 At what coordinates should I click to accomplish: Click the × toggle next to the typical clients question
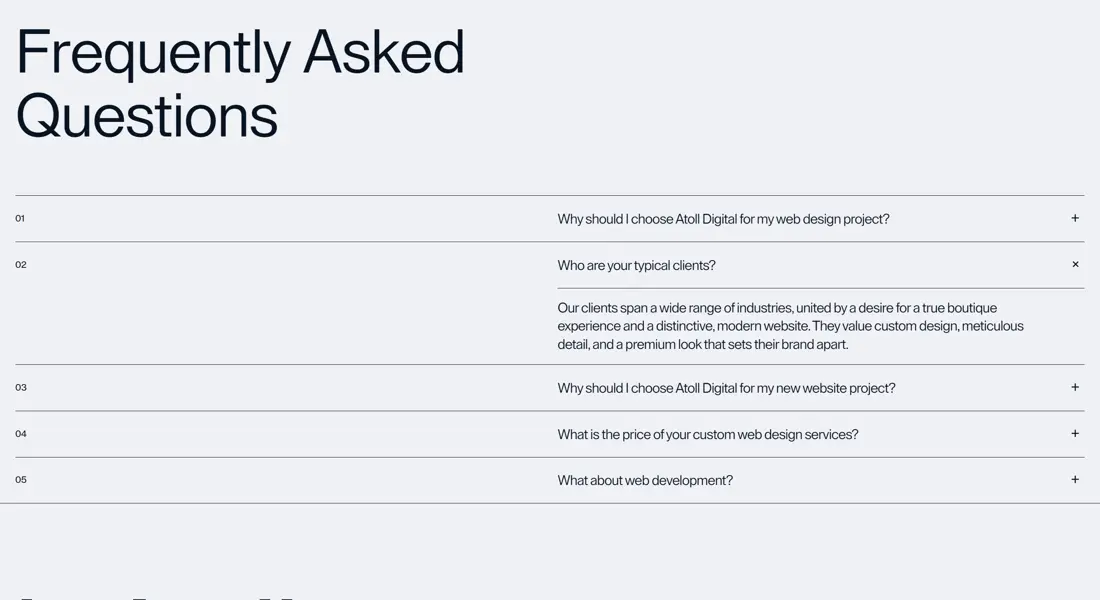pos(1074,264)
